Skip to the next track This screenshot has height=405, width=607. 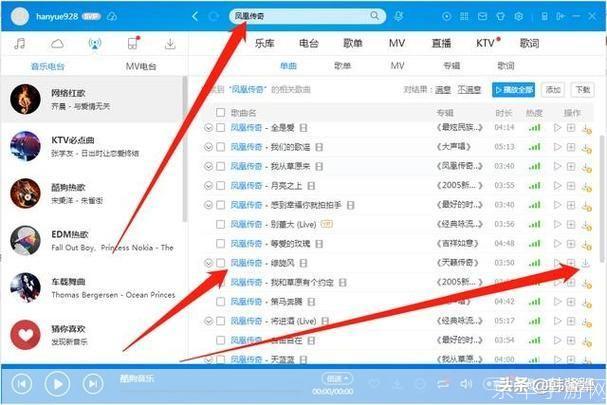point(93,384)
